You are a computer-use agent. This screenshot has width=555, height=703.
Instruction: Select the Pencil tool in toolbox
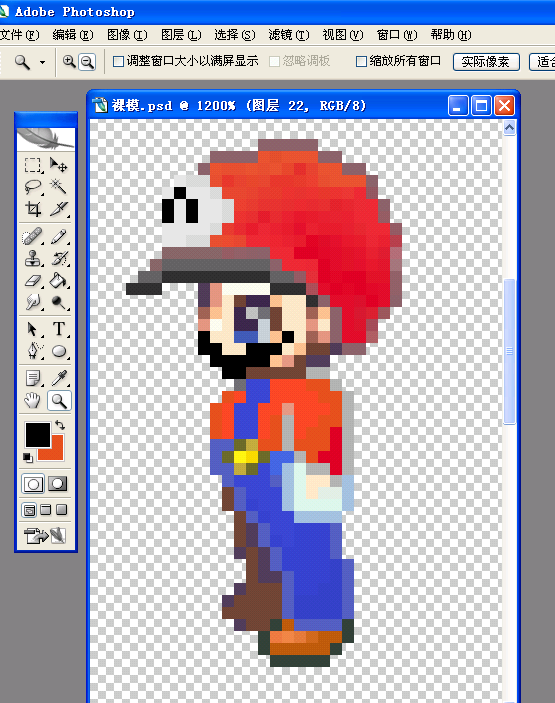(58, 236)
